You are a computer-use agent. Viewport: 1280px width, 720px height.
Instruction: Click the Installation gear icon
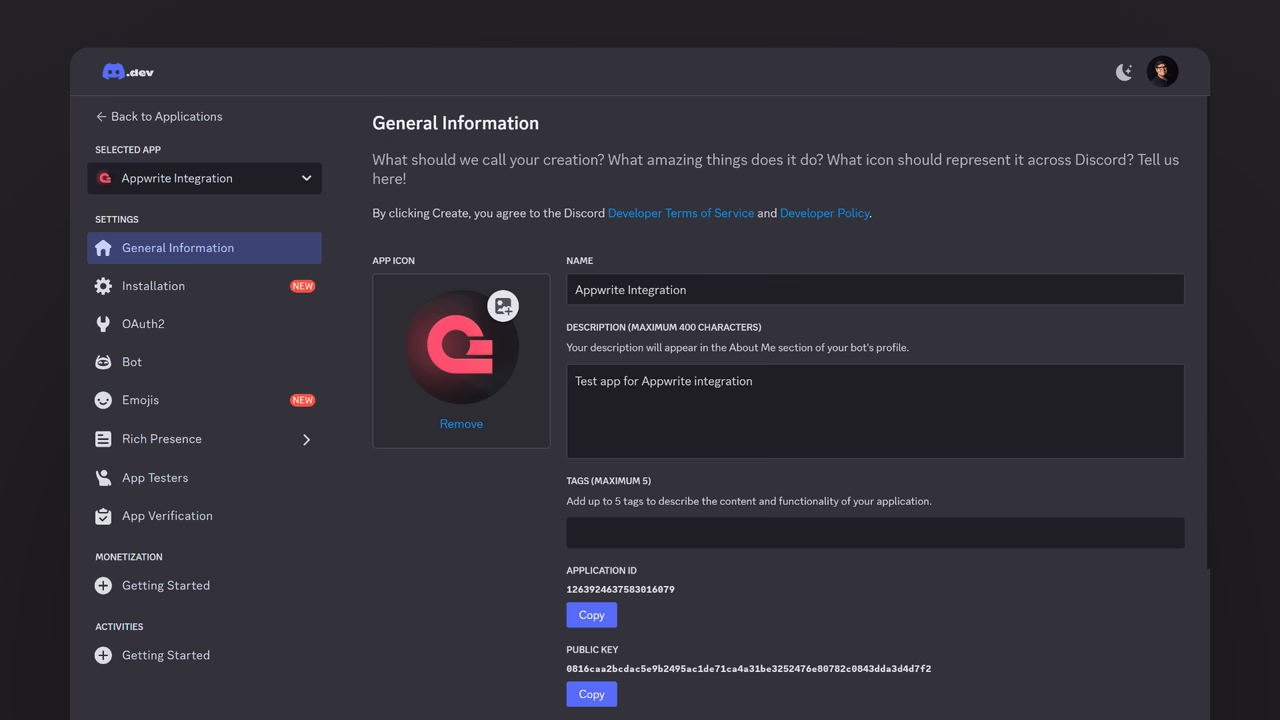point(103,286)
